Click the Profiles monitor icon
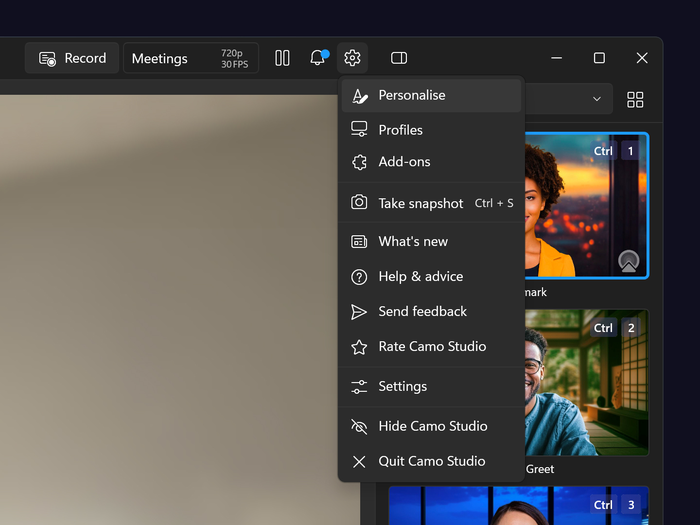This screenshot has width=700, height=525. (359, 129)
